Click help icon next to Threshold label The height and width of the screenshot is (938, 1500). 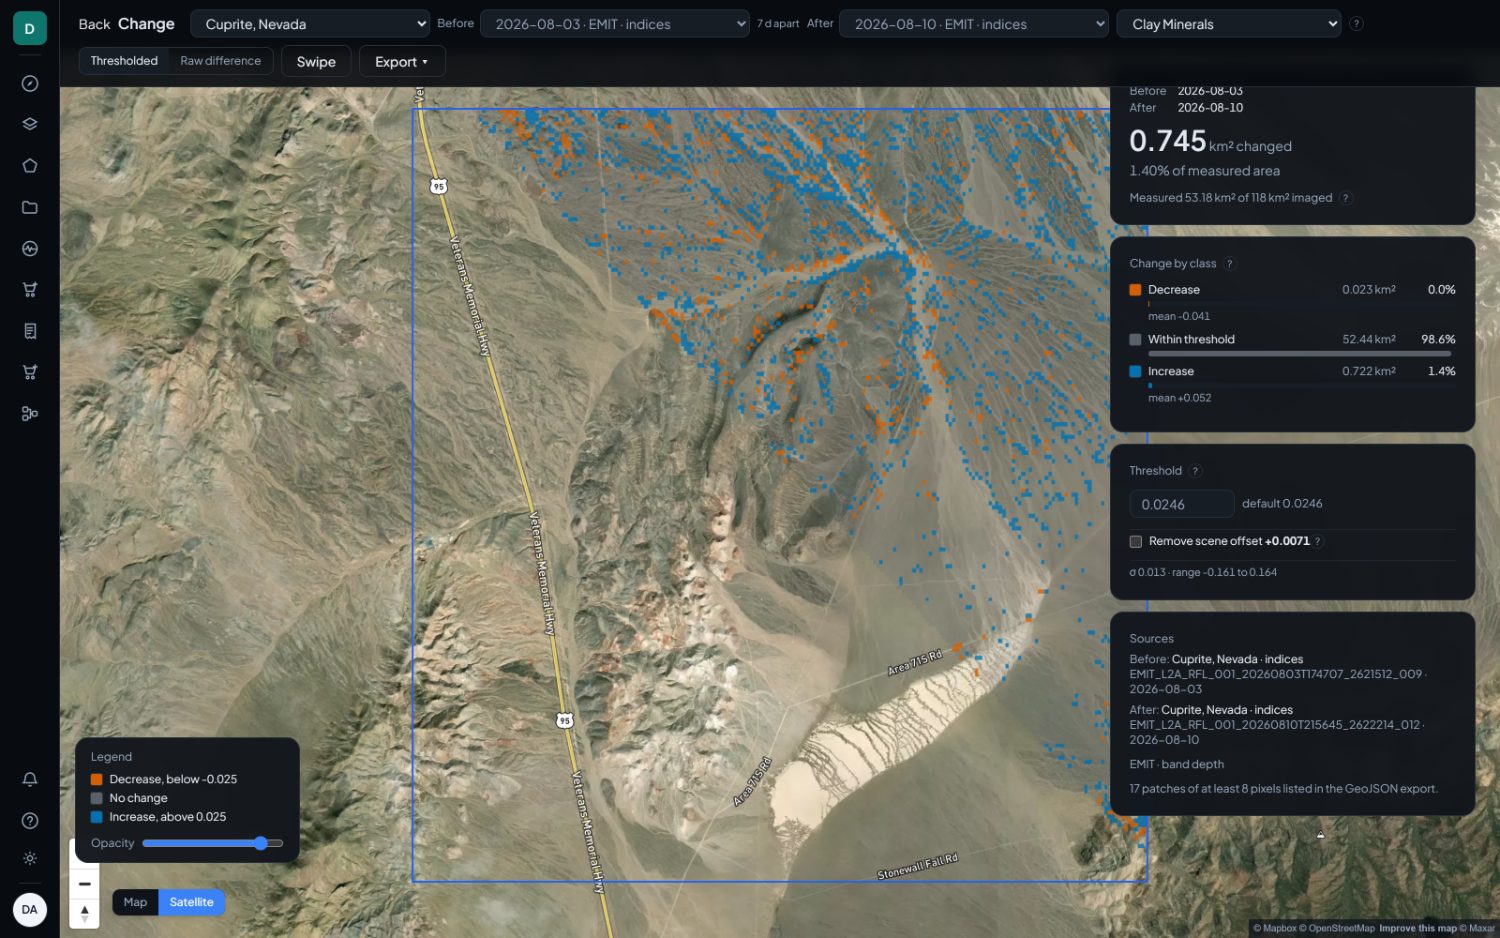1195,471
